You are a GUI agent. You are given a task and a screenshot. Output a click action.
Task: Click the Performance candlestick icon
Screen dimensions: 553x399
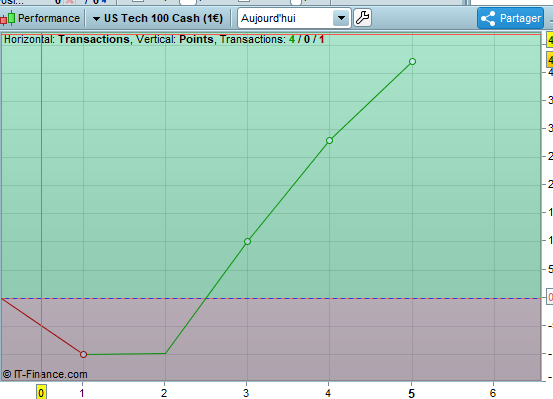8,18
